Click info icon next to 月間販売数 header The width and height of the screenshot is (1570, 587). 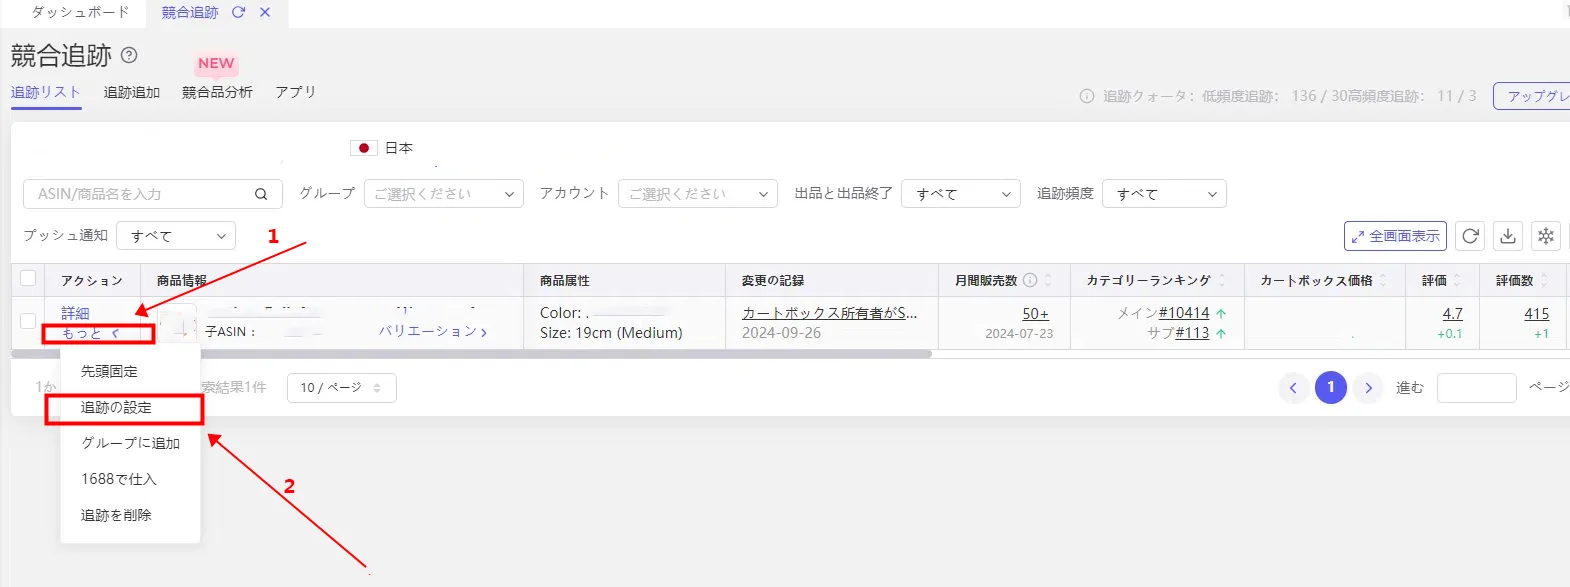[x=1030, y=280]
